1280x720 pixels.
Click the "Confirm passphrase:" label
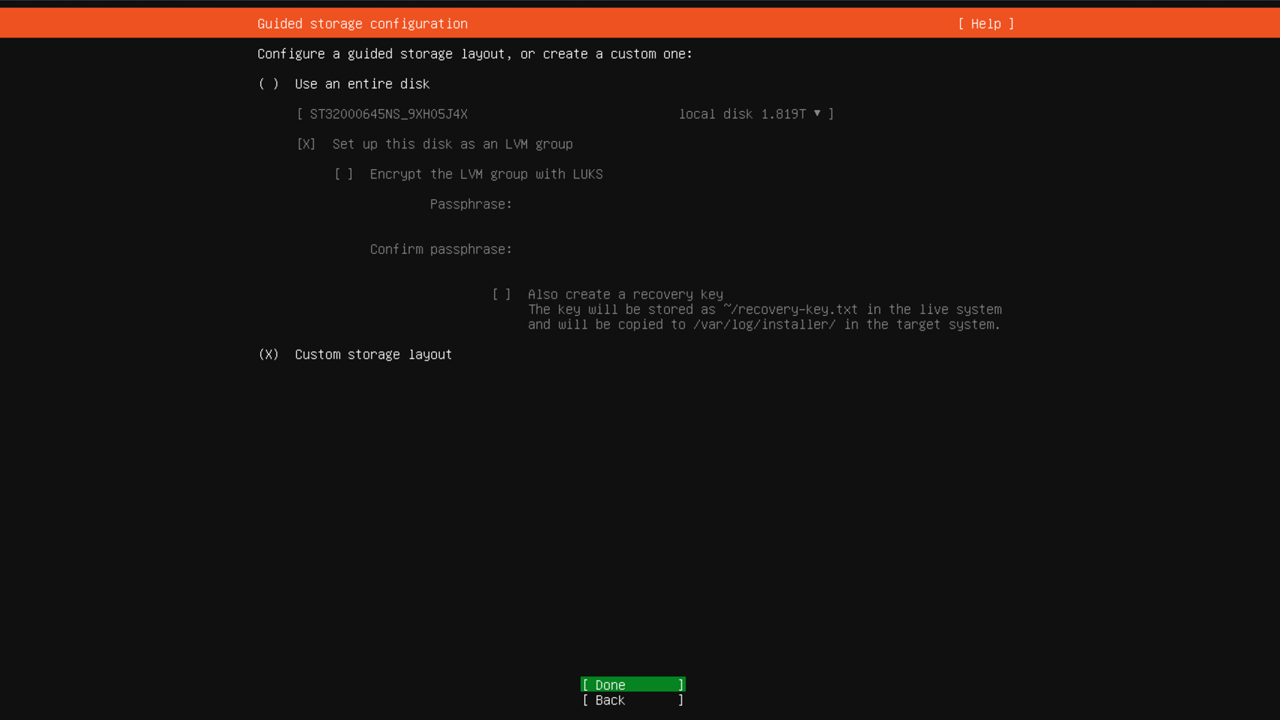[x=441, y=249]
